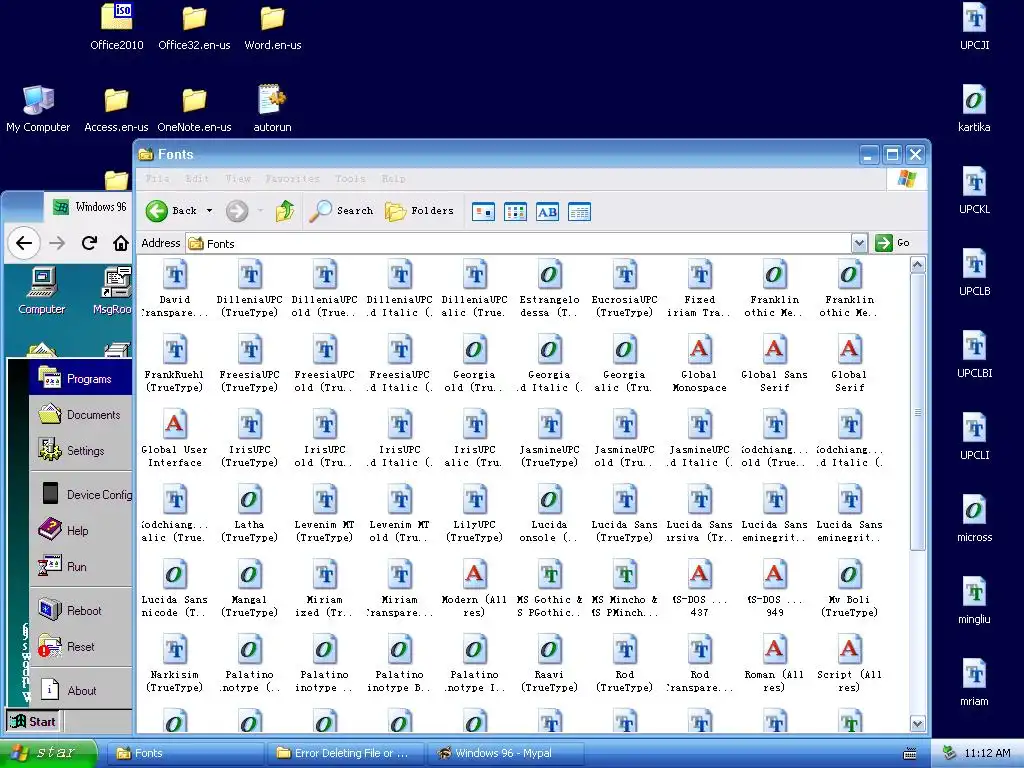Viewport: 1024px width, 768px height.
Task: Switch to List view icon
Action: (x=515, y=212)
